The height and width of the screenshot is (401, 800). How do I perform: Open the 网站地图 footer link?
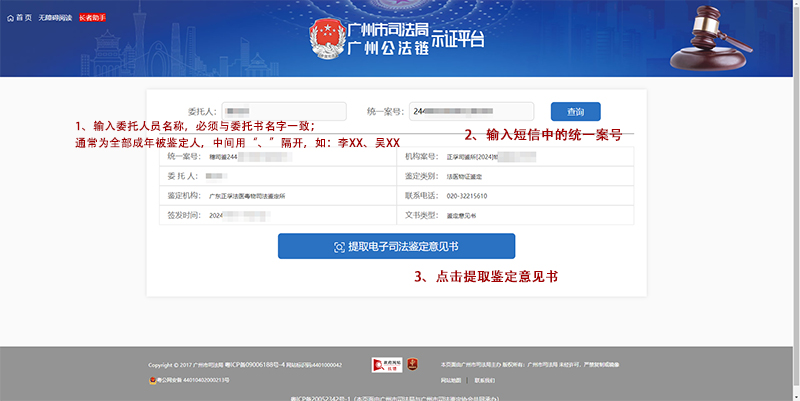pos(451,381)
